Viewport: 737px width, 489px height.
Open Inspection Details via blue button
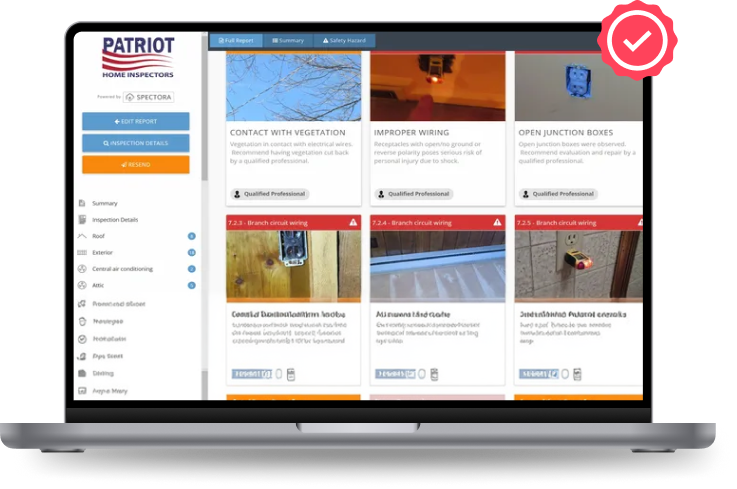(x=135, y=143)
